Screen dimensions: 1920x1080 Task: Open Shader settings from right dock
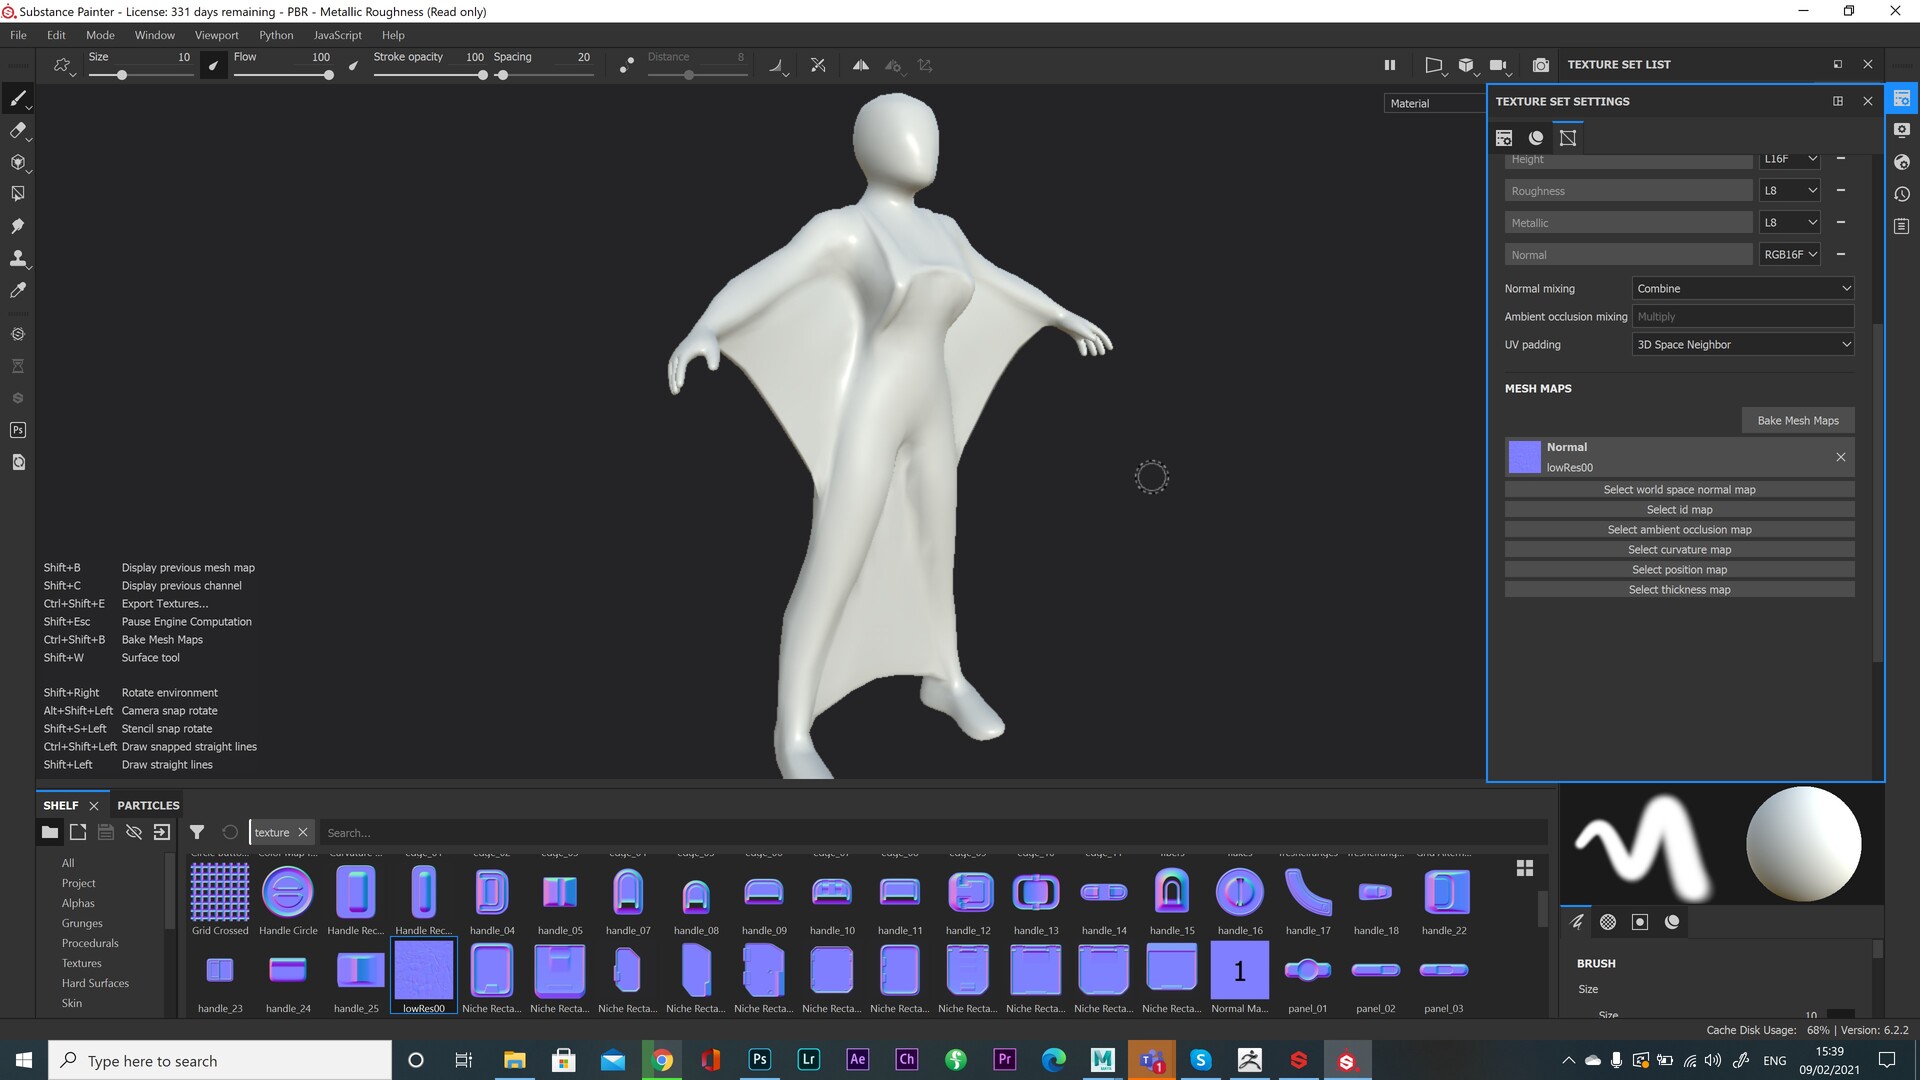pyautogui.click(x=1902, y=162)
